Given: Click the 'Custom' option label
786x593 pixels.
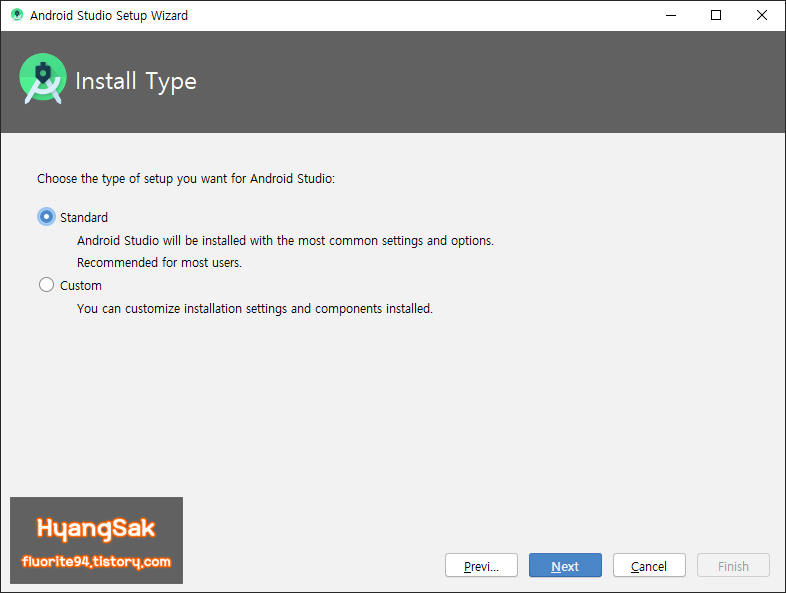Looking at the screenshot, I should 81,286.
